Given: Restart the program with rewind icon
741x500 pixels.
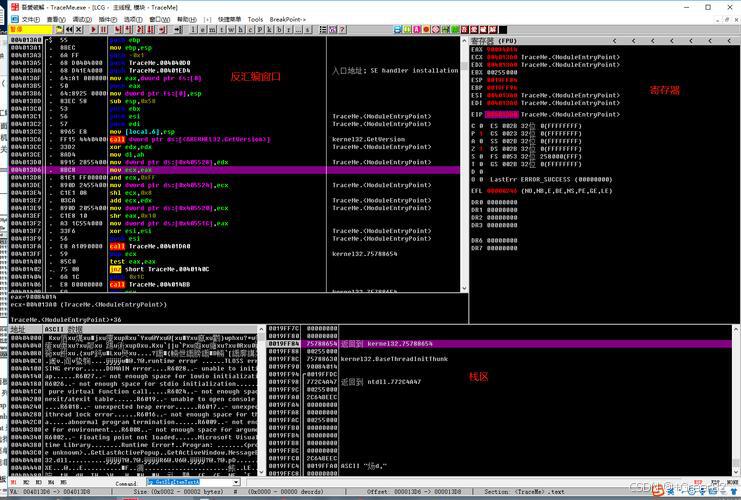Looking at the screenshot, I should coord(69,29).
